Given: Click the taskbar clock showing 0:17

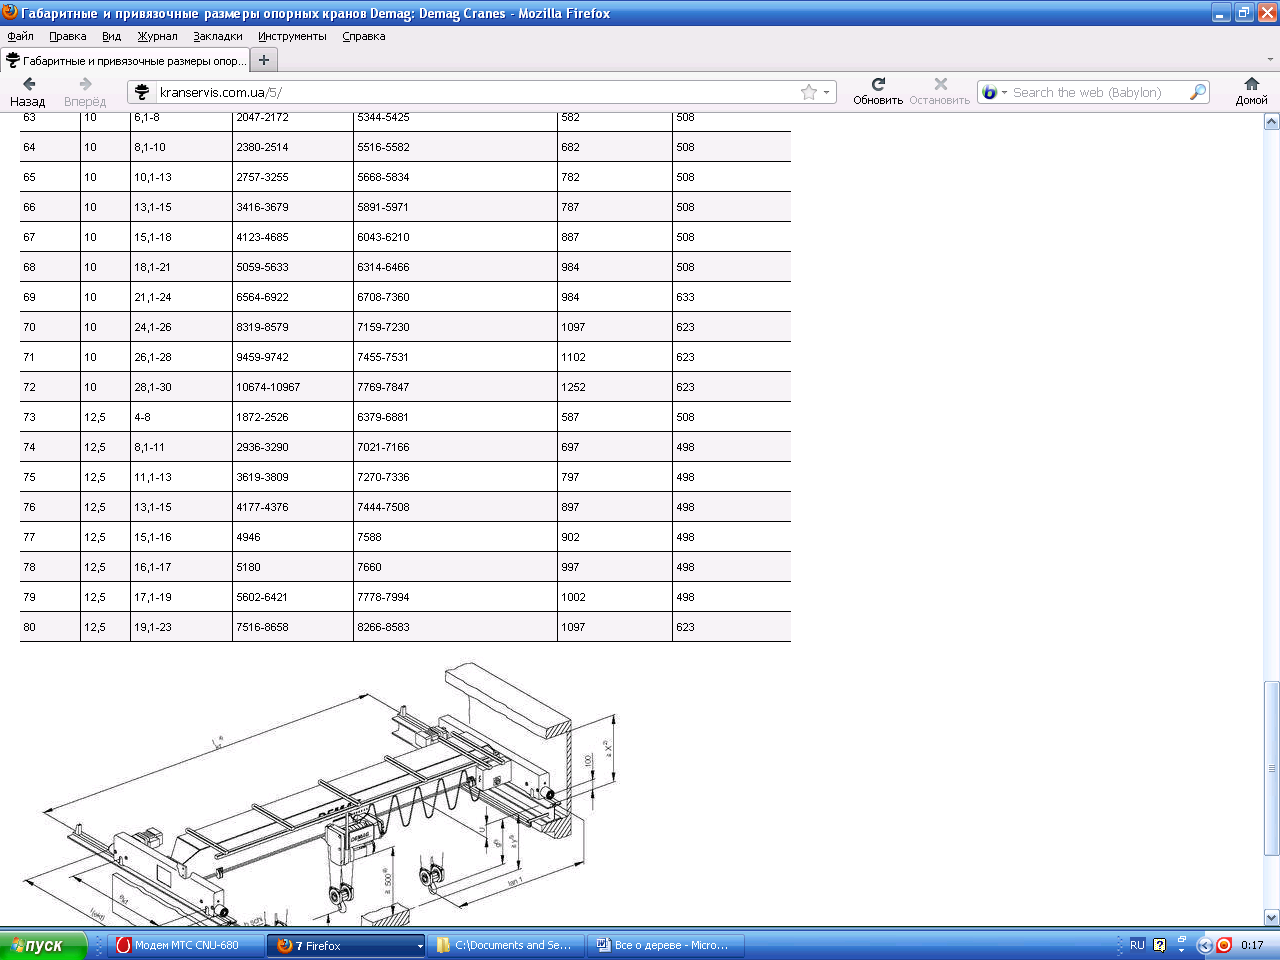Looking at the screenshot, I should [x=1252, y=945].
